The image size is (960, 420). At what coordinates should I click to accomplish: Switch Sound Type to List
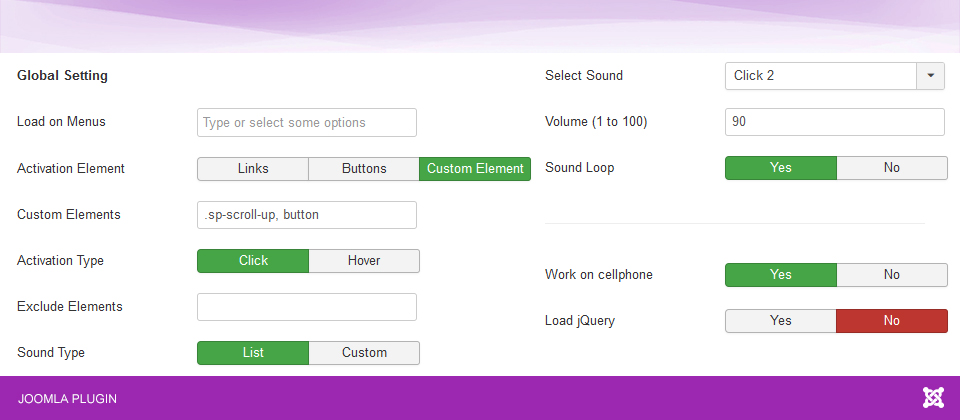click(253, 353)
